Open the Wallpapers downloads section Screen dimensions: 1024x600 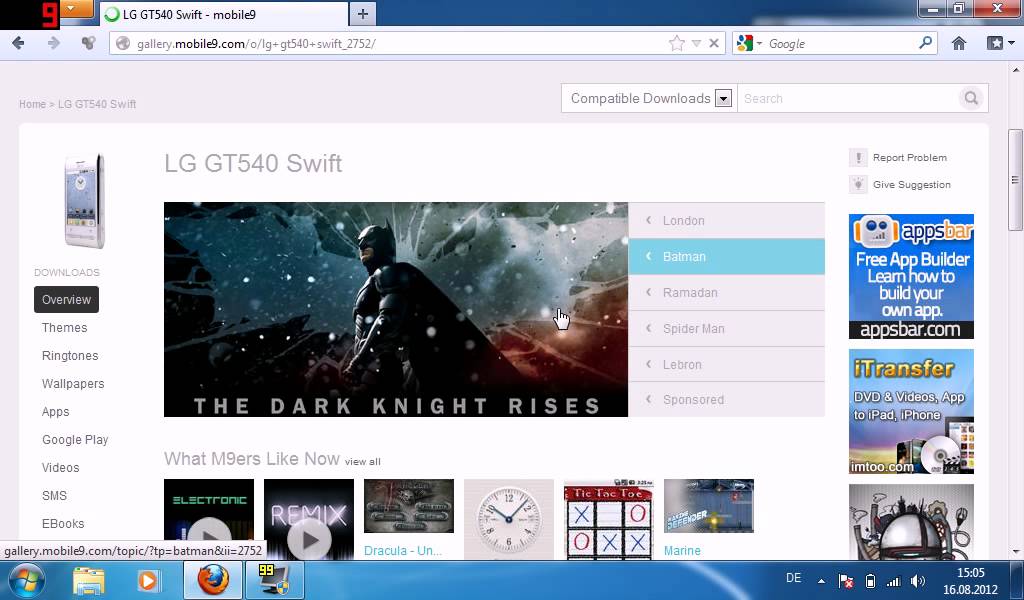(x=73, y=384)
